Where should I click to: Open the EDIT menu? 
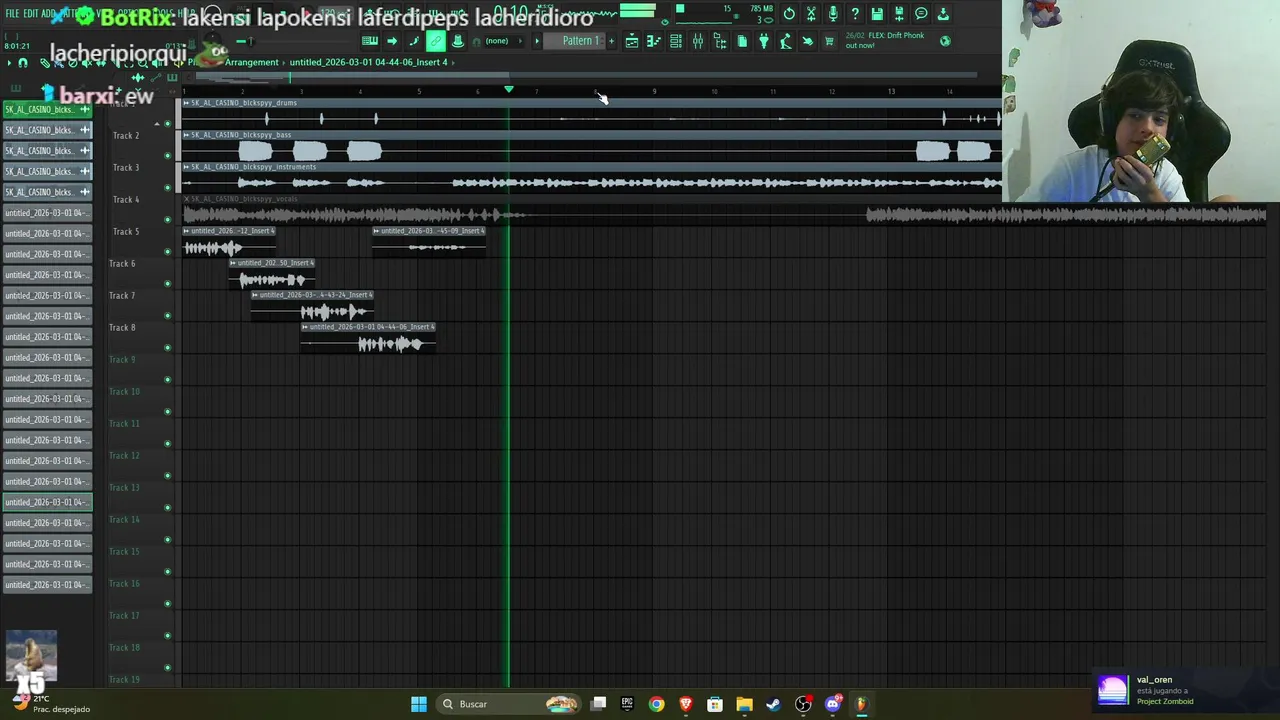[x=31, y=13]
